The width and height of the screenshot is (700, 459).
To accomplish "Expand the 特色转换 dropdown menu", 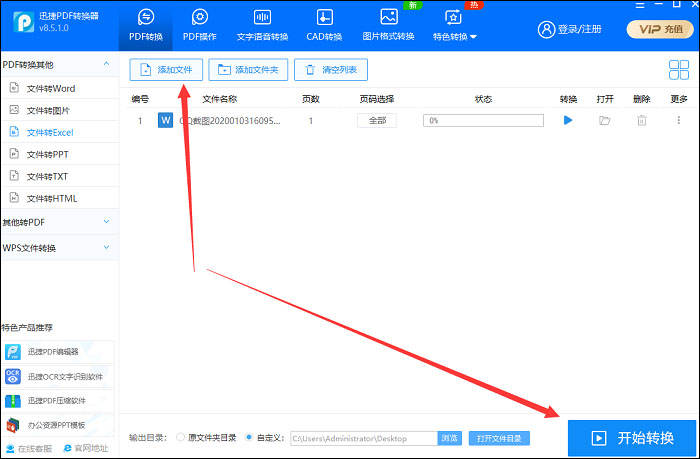I will [x=454, y=25].
